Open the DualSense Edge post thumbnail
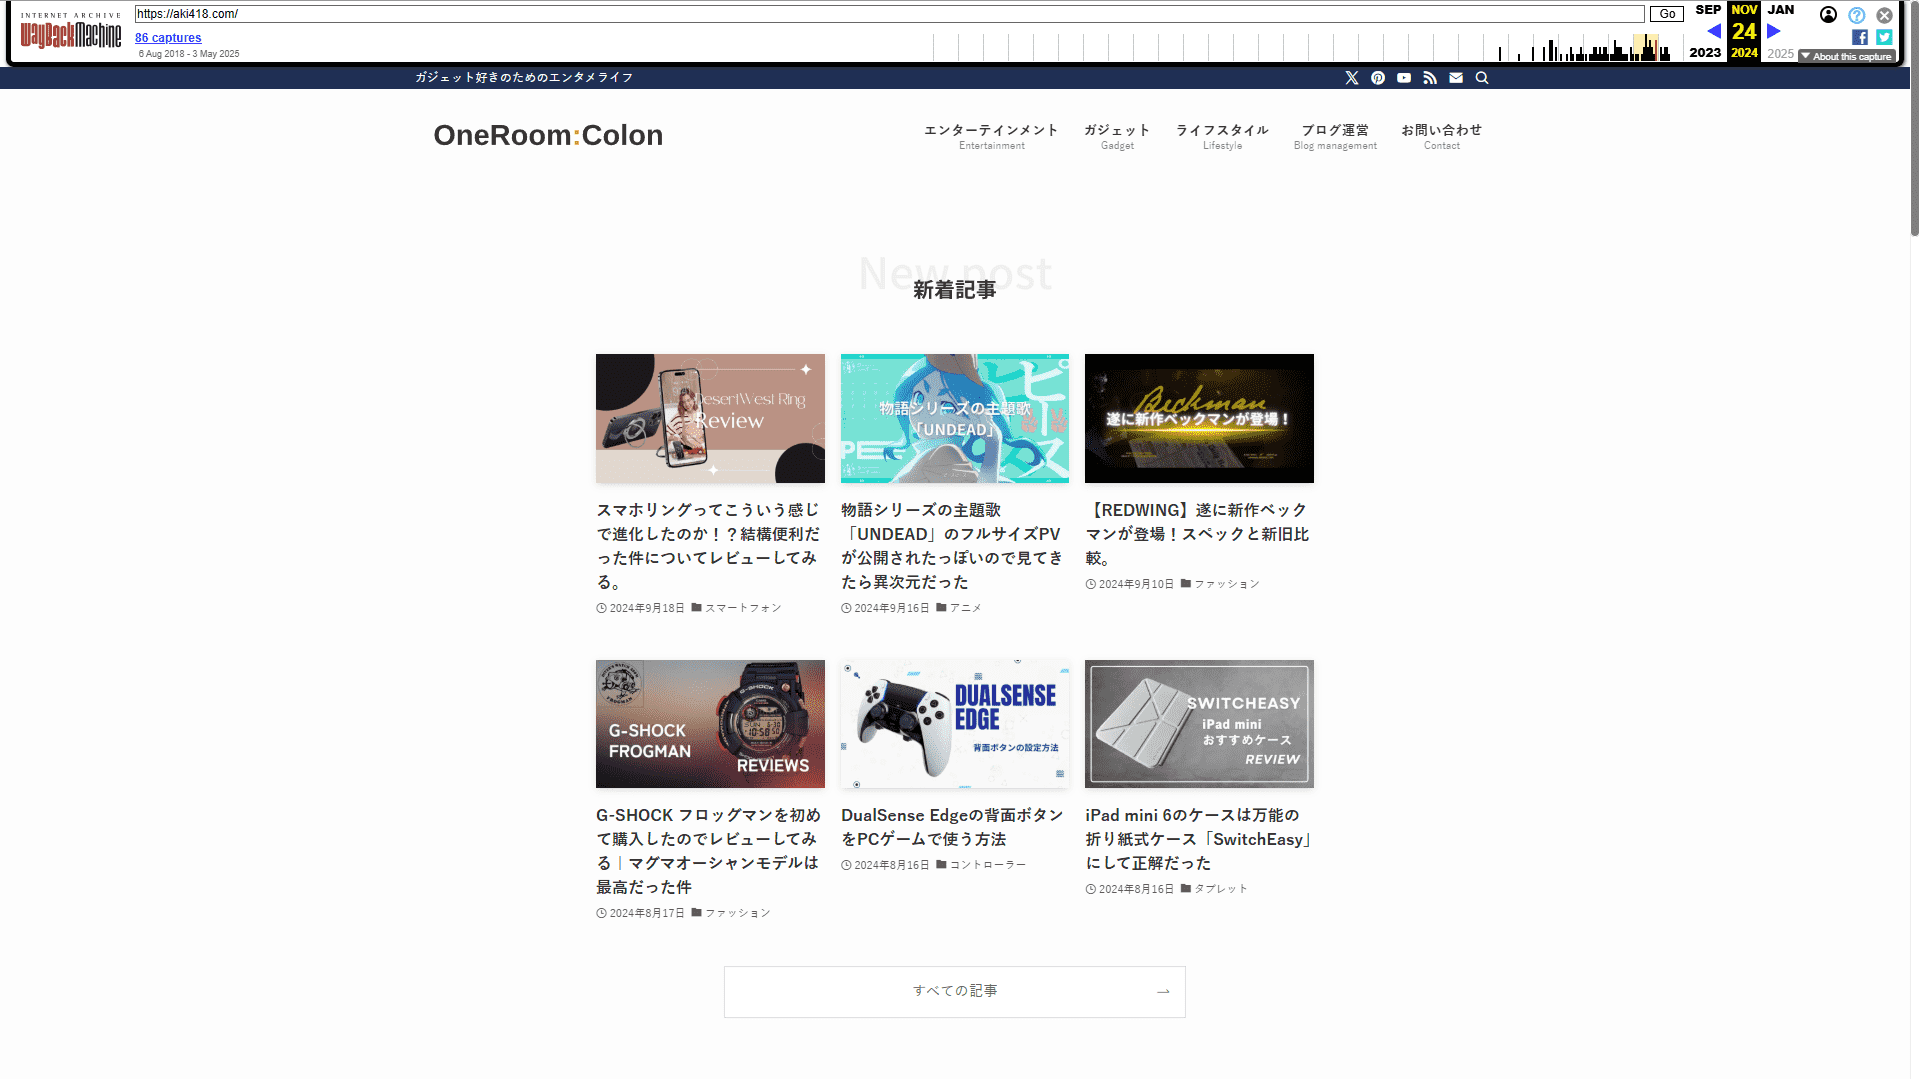Viewport: 1919px width, 1079px height. click(955, 724)
